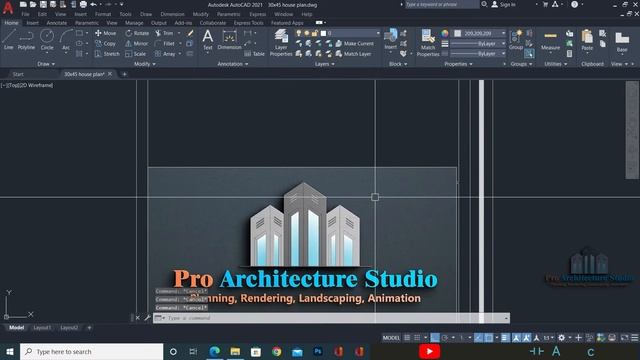Toggle annotation visibility in status bar
This screenshot has width=640, height=360.
point(516,338)
